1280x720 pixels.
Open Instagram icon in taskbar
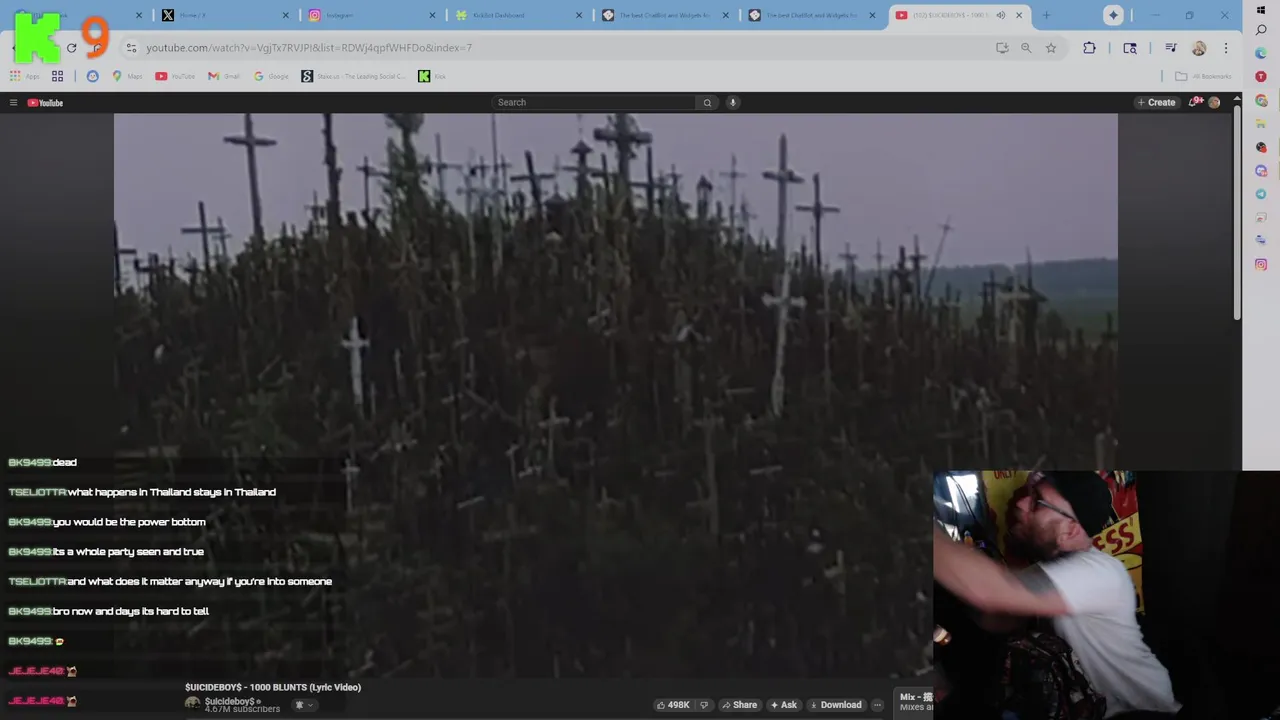[1261, 264]
